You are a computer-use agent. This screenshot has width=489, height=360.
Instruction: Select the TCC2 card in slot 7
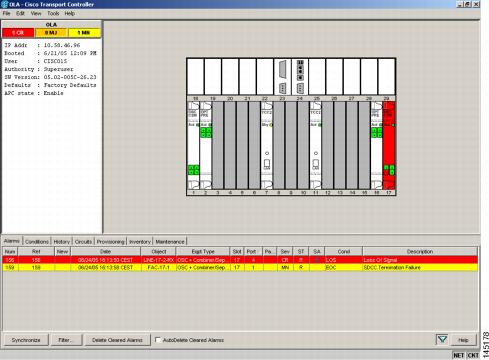tap(267, 146)
